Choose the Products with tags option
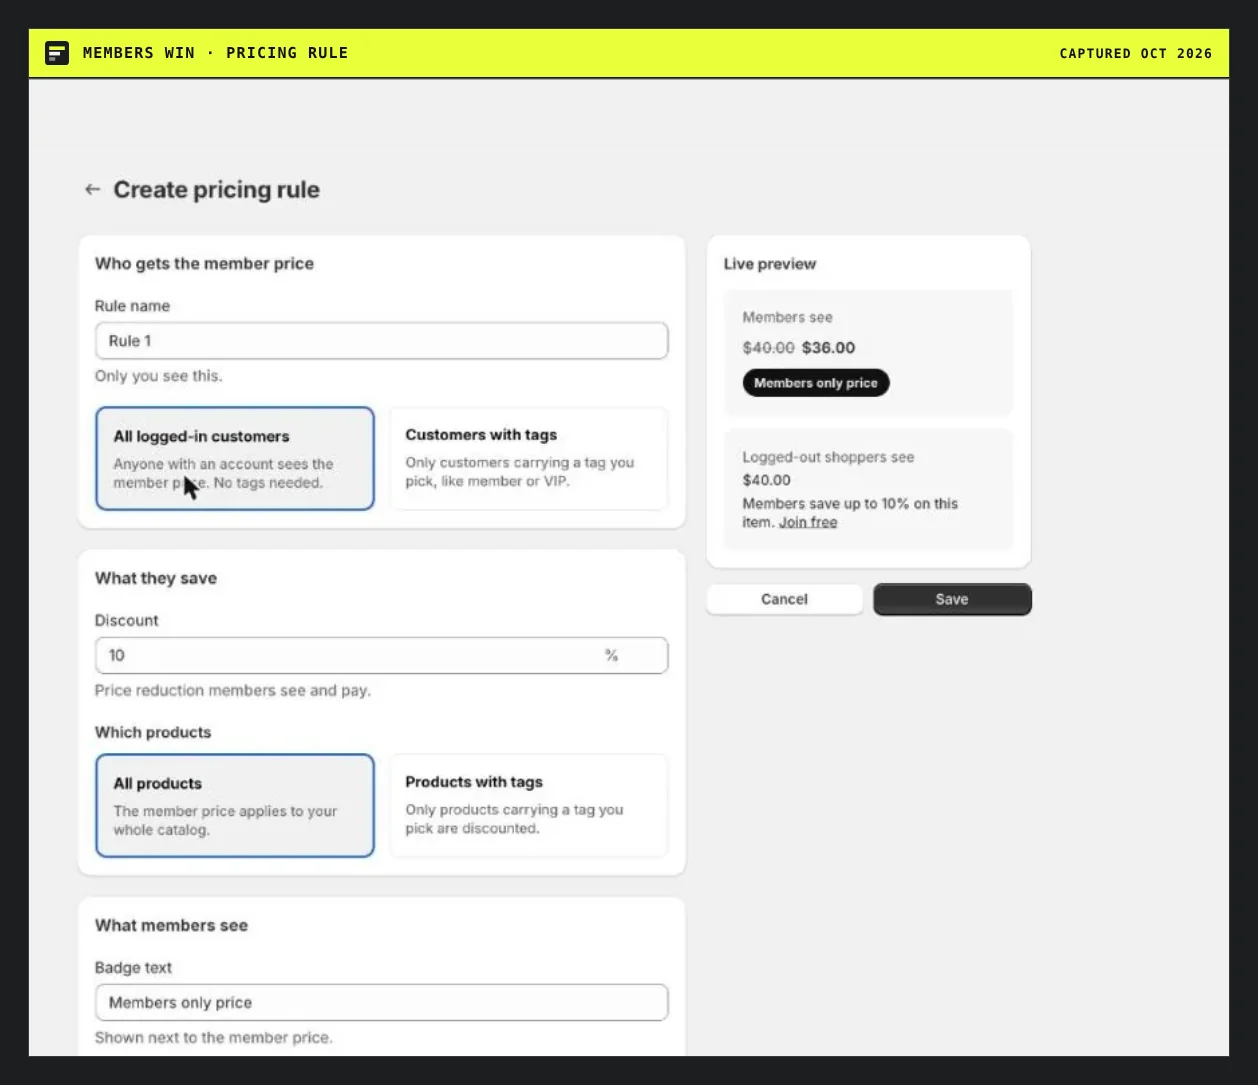Image resolution: width=1258 pixels, height=1085 pixels. pyautogui.click(x=528, y=805)
